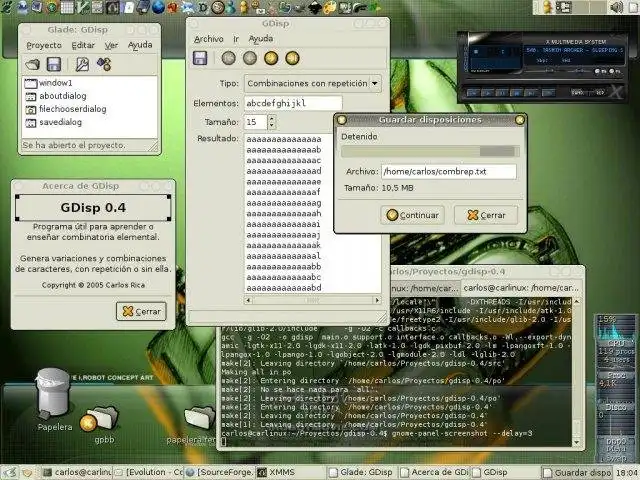The width and height of the screenshot is (640, 480).
Task: Select filechooserdialog in Glade project list
Action: (x=90, y=109)
